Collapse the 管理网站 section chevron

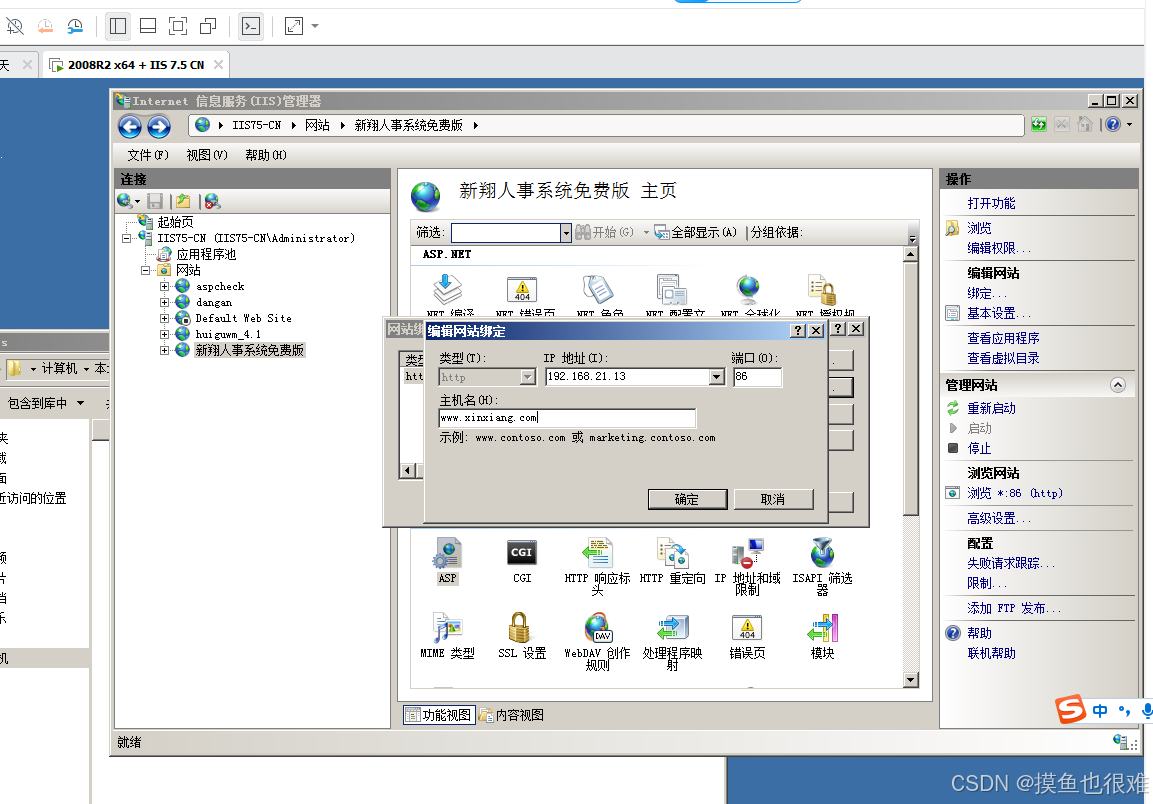1118,385
